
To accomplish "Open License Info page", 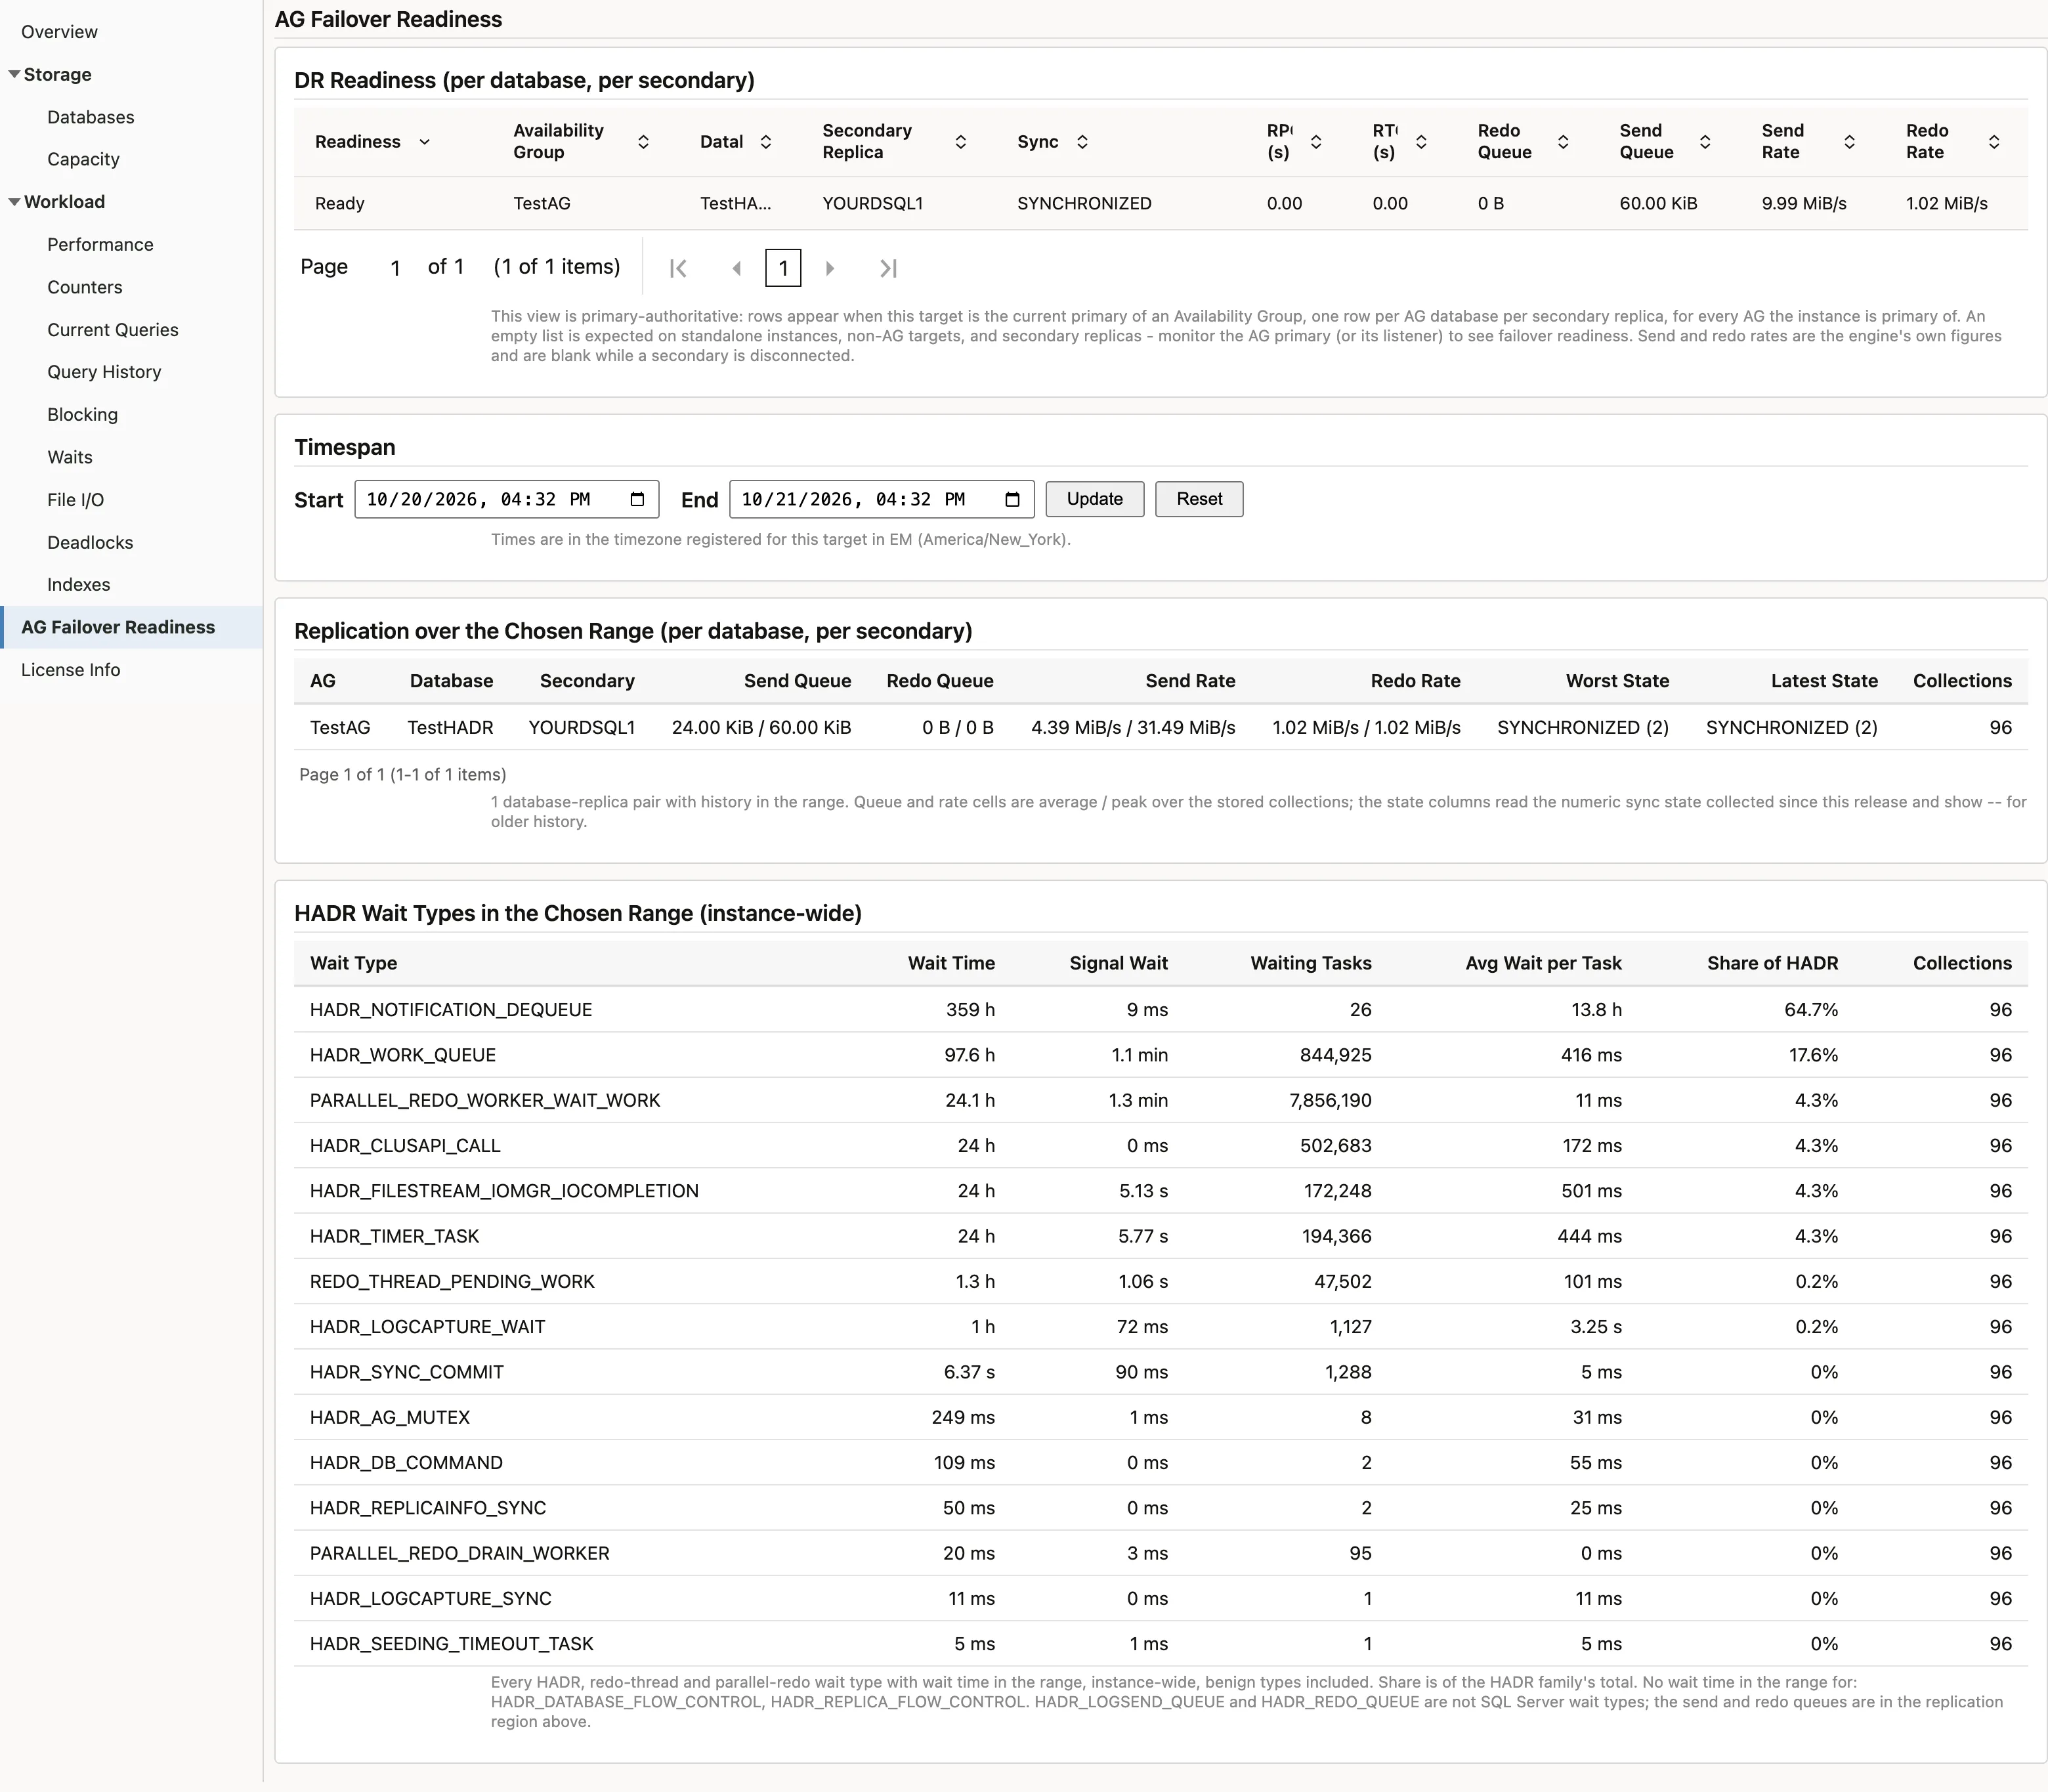I will [x=70, y=670].
